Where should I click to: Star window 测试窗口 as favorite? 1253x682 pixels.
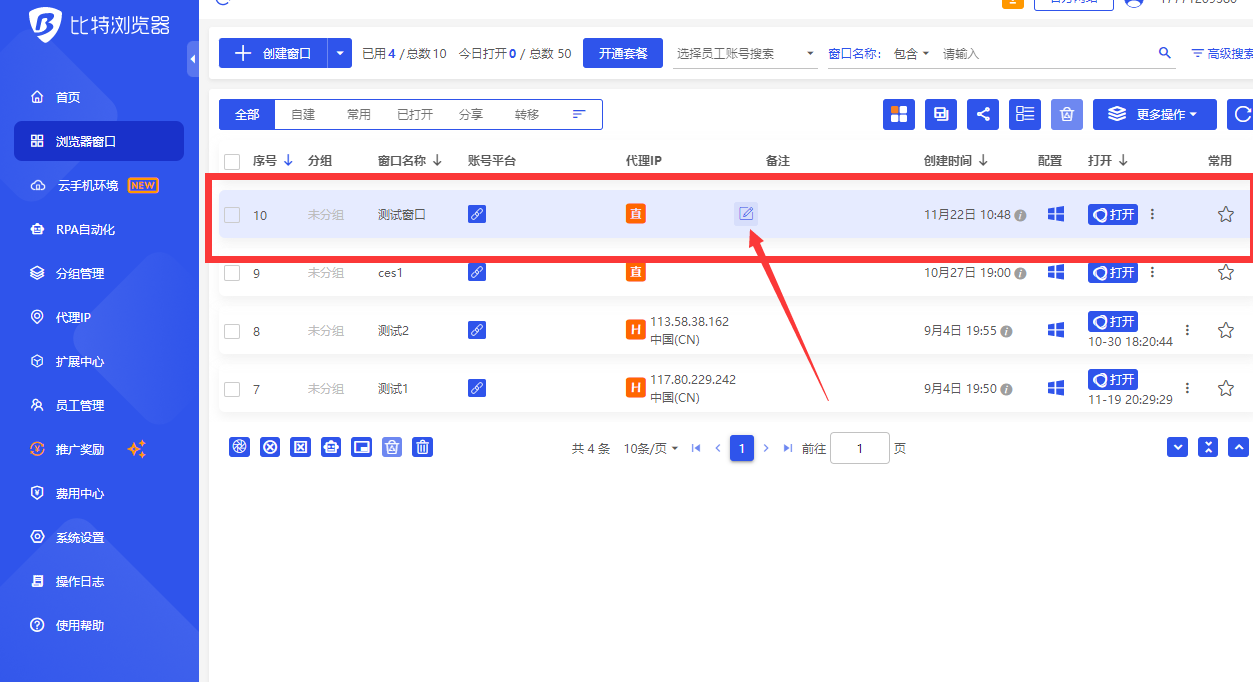pos(1225,214)
